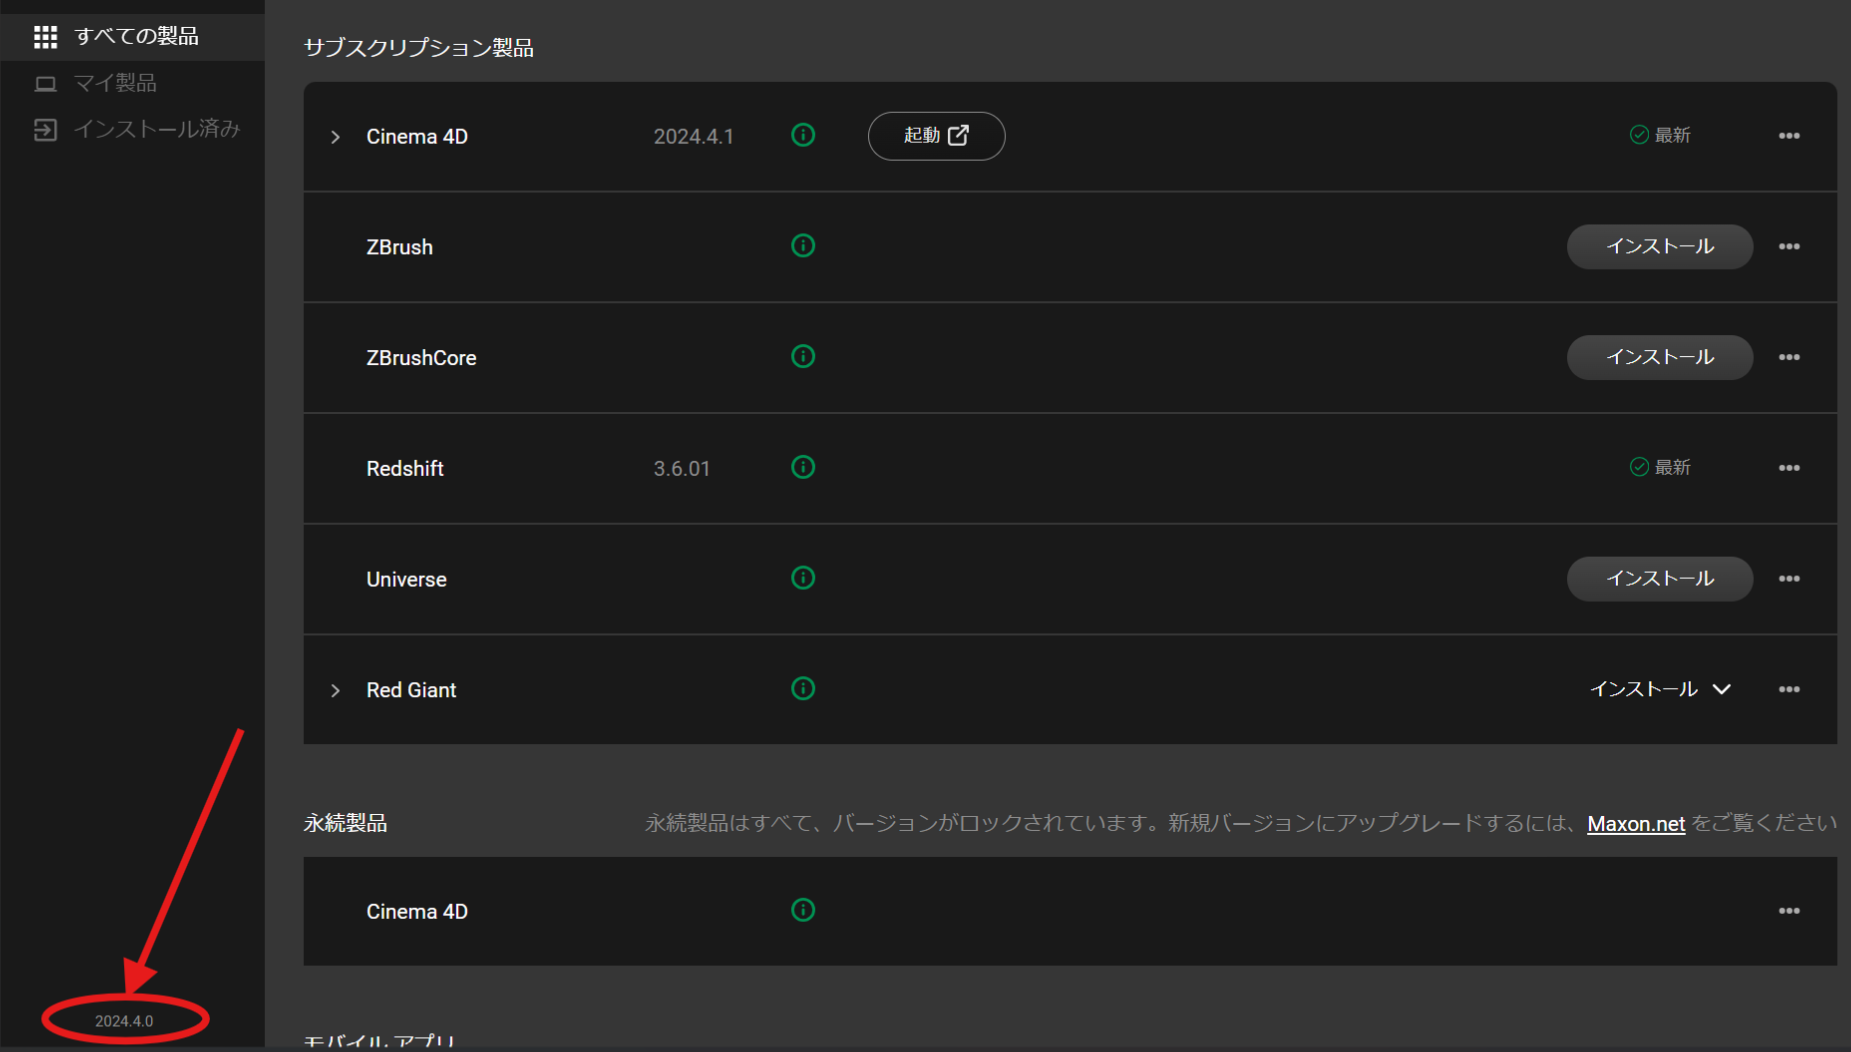Show Red Giant product info icon

coord(803,689)
